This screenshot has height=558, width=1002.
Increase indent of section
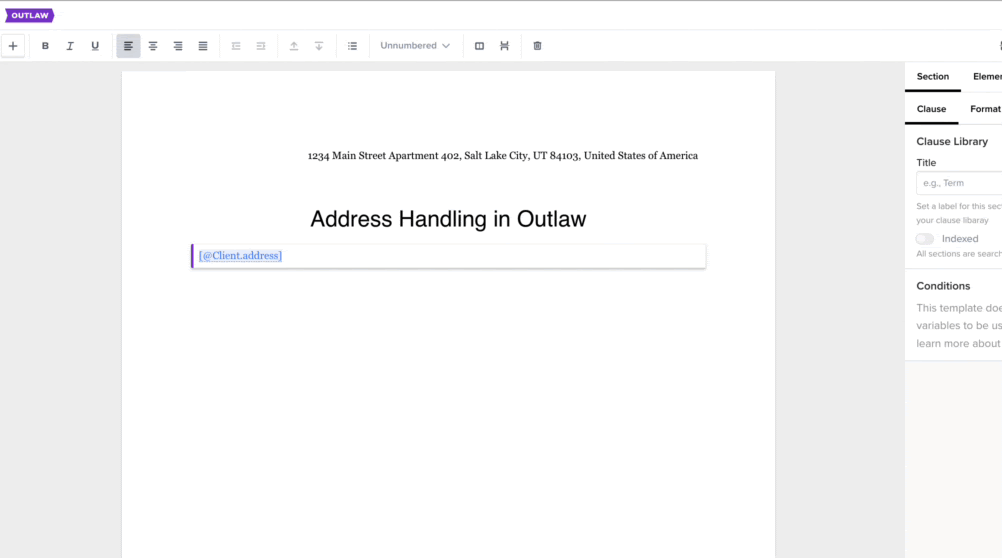click(x=261, y=46)
